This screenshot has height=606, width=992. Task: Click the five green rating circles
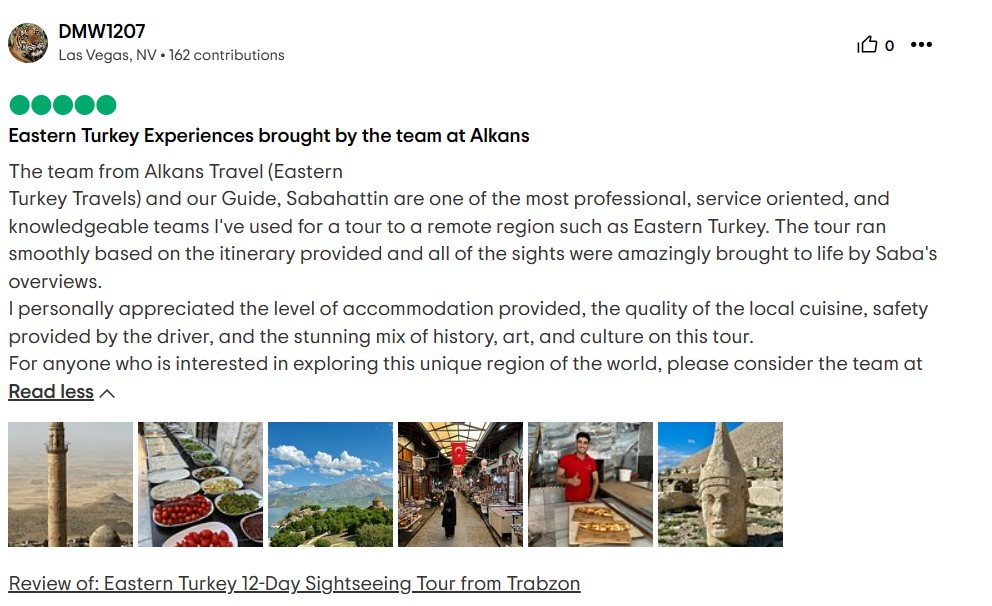click(x=62, y=105)
